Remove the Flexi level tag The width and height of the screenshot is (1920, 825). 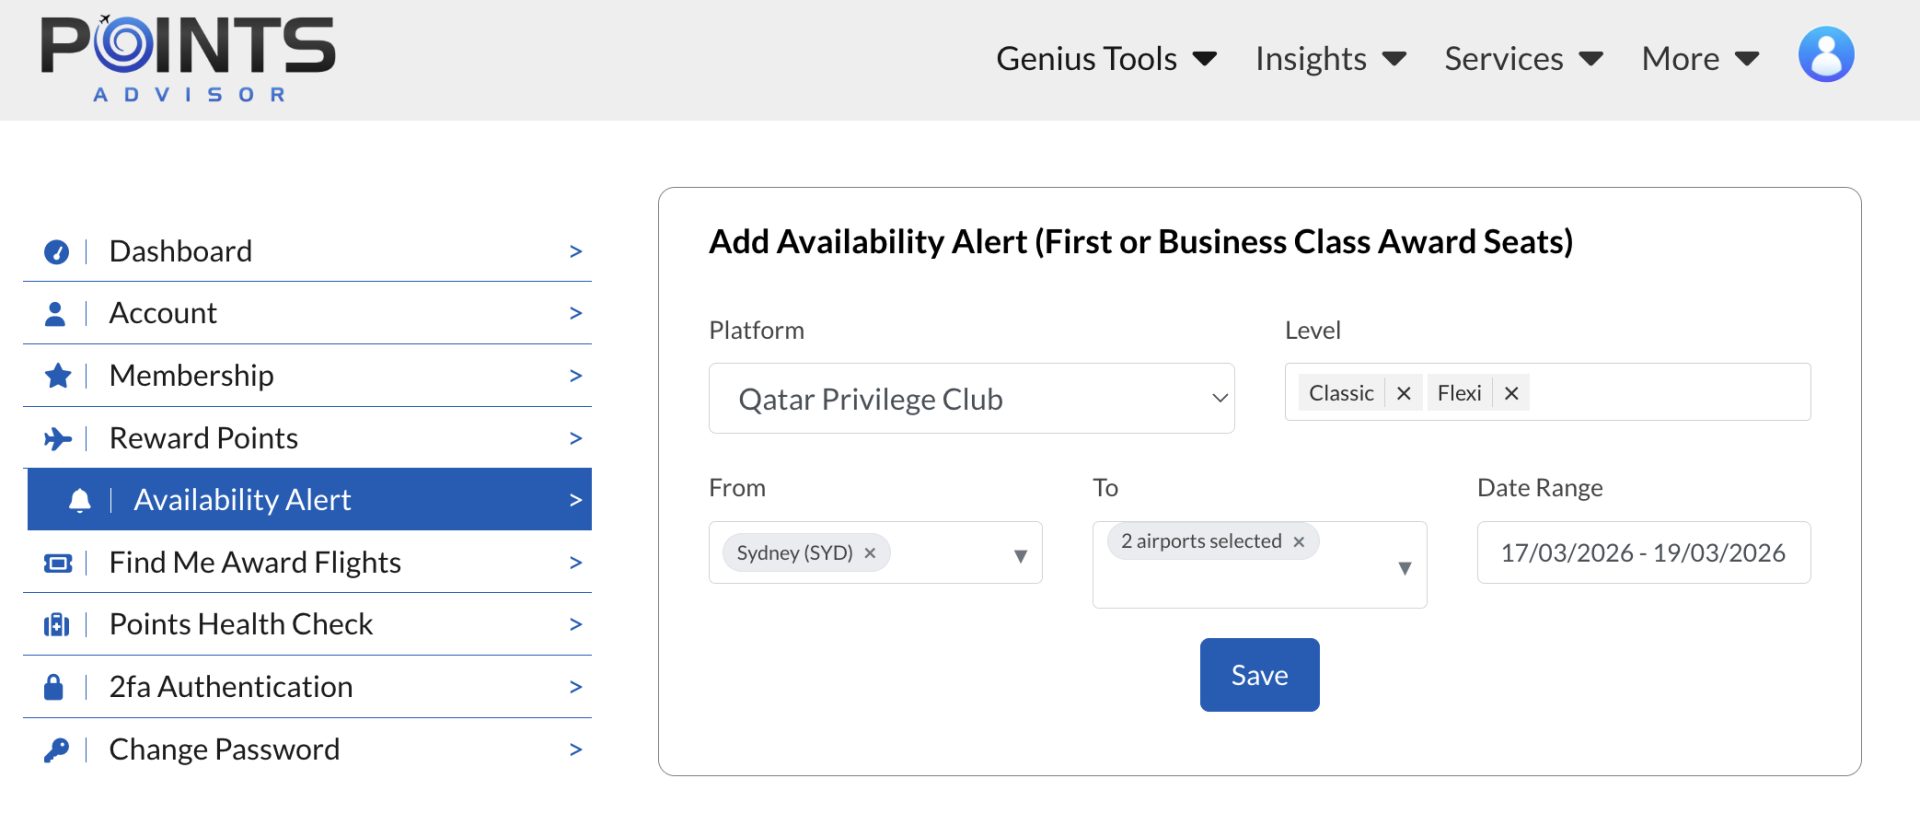tap(1511, 393)
